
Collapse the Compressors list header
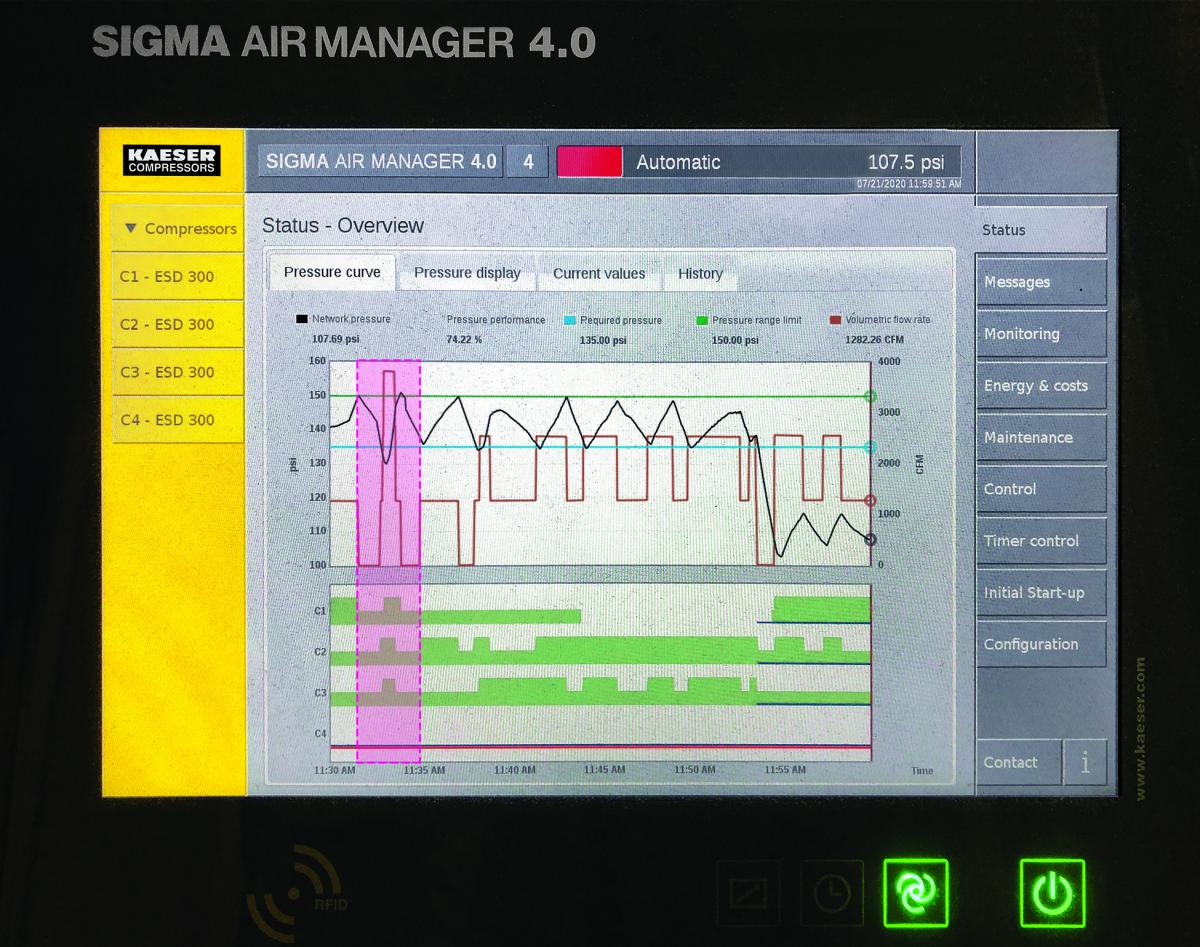179,228
